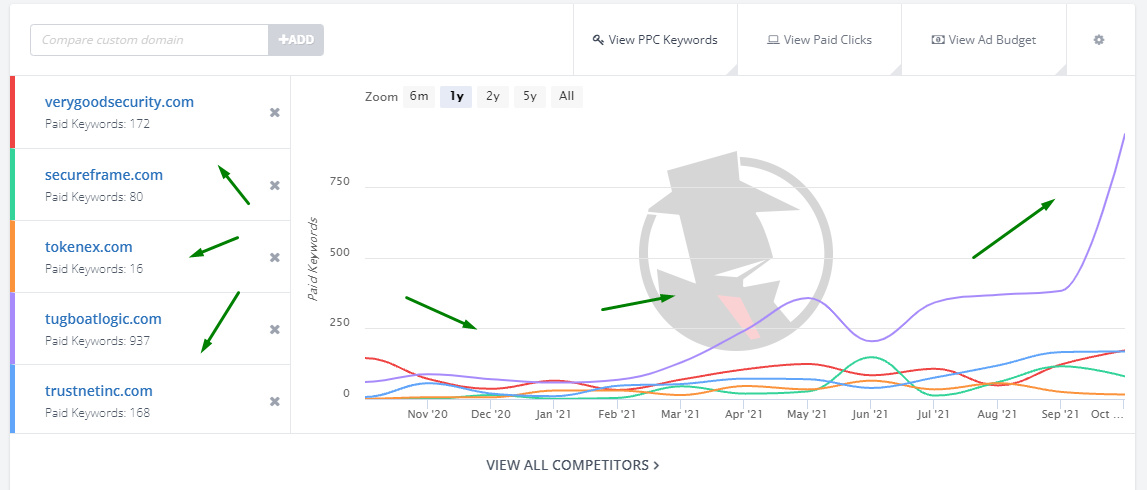Open the settings gear icon
1147x490 pixels.
point(1099,40)
